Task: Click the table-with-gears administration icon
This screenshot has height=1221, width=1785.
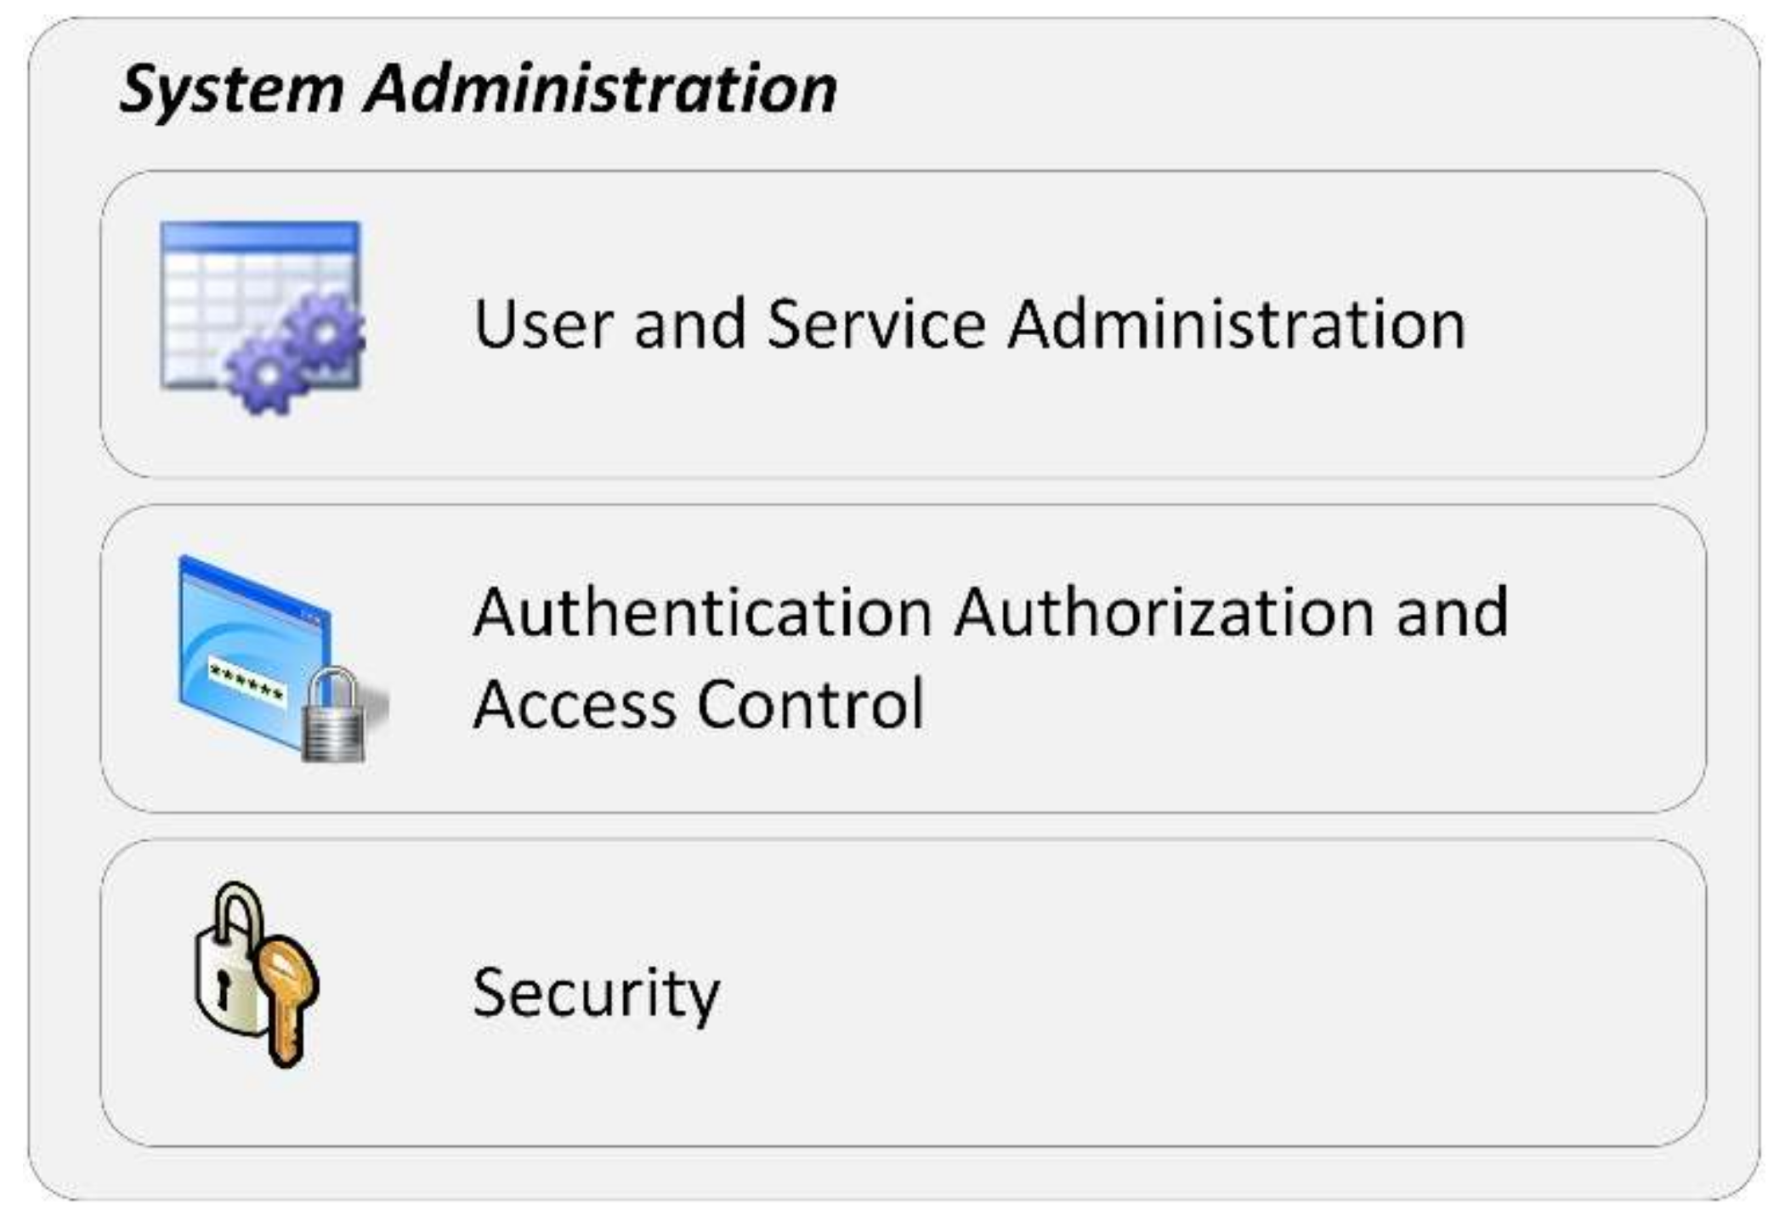Action: (x=263, y=318)
